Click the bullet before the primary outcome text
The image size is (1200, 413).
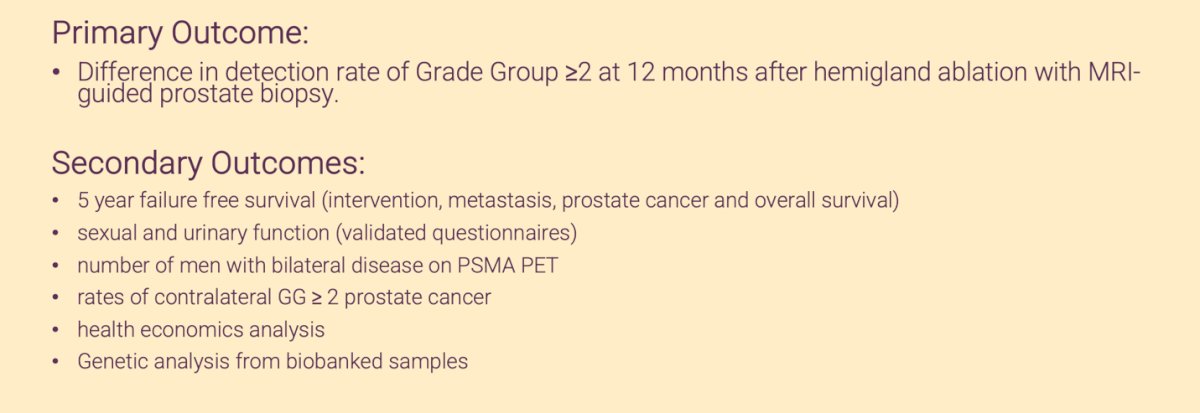click(x=57, y=75)
